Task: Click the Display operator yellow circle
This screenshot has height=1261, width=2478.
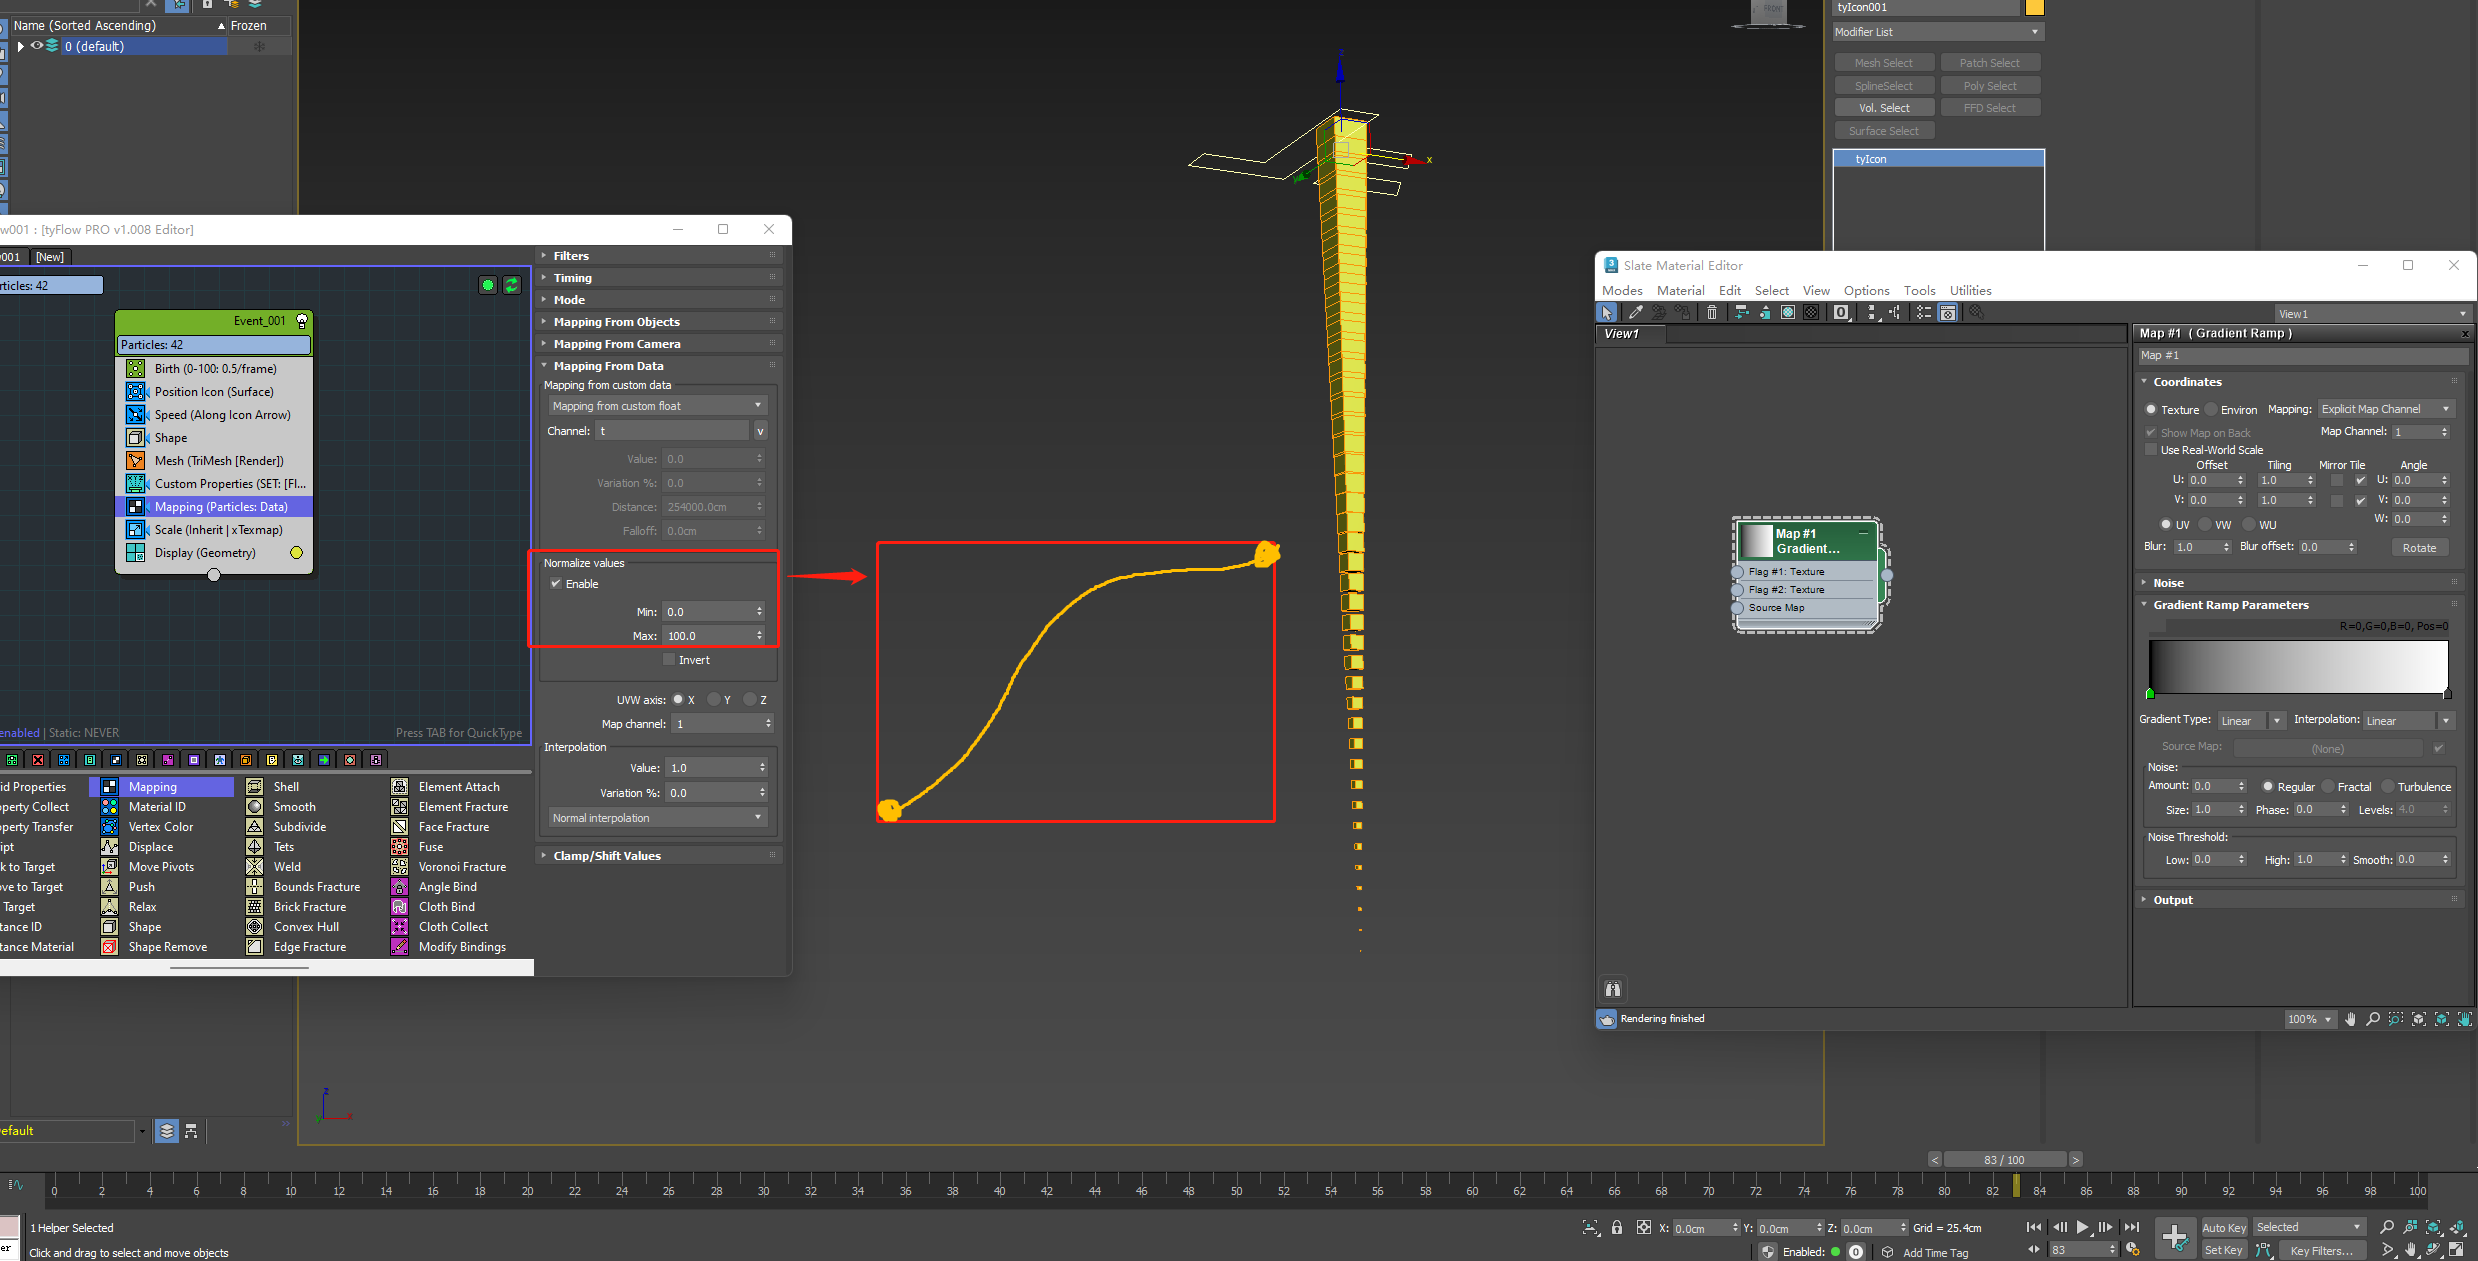Action: pos(296,553)
